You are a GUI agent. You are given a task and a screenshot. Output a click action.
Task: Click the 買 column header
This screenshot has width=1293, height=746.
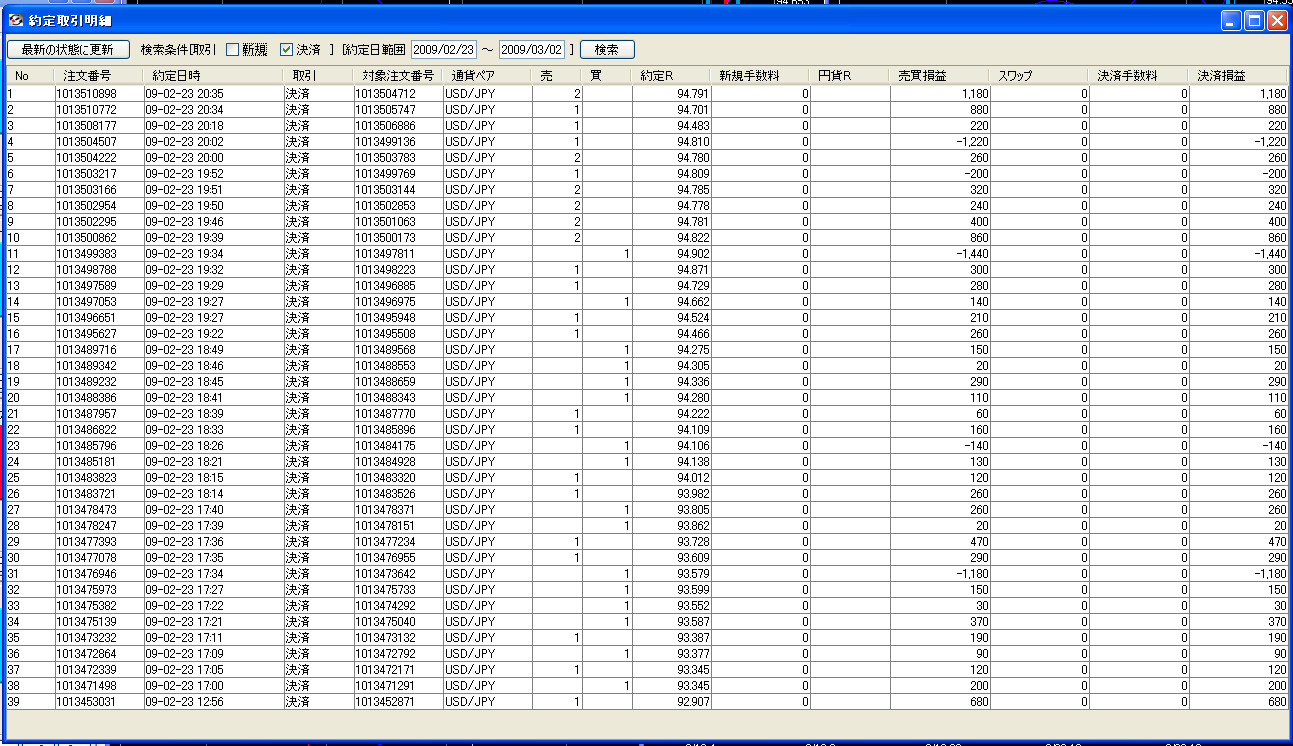tap(607, 76)
